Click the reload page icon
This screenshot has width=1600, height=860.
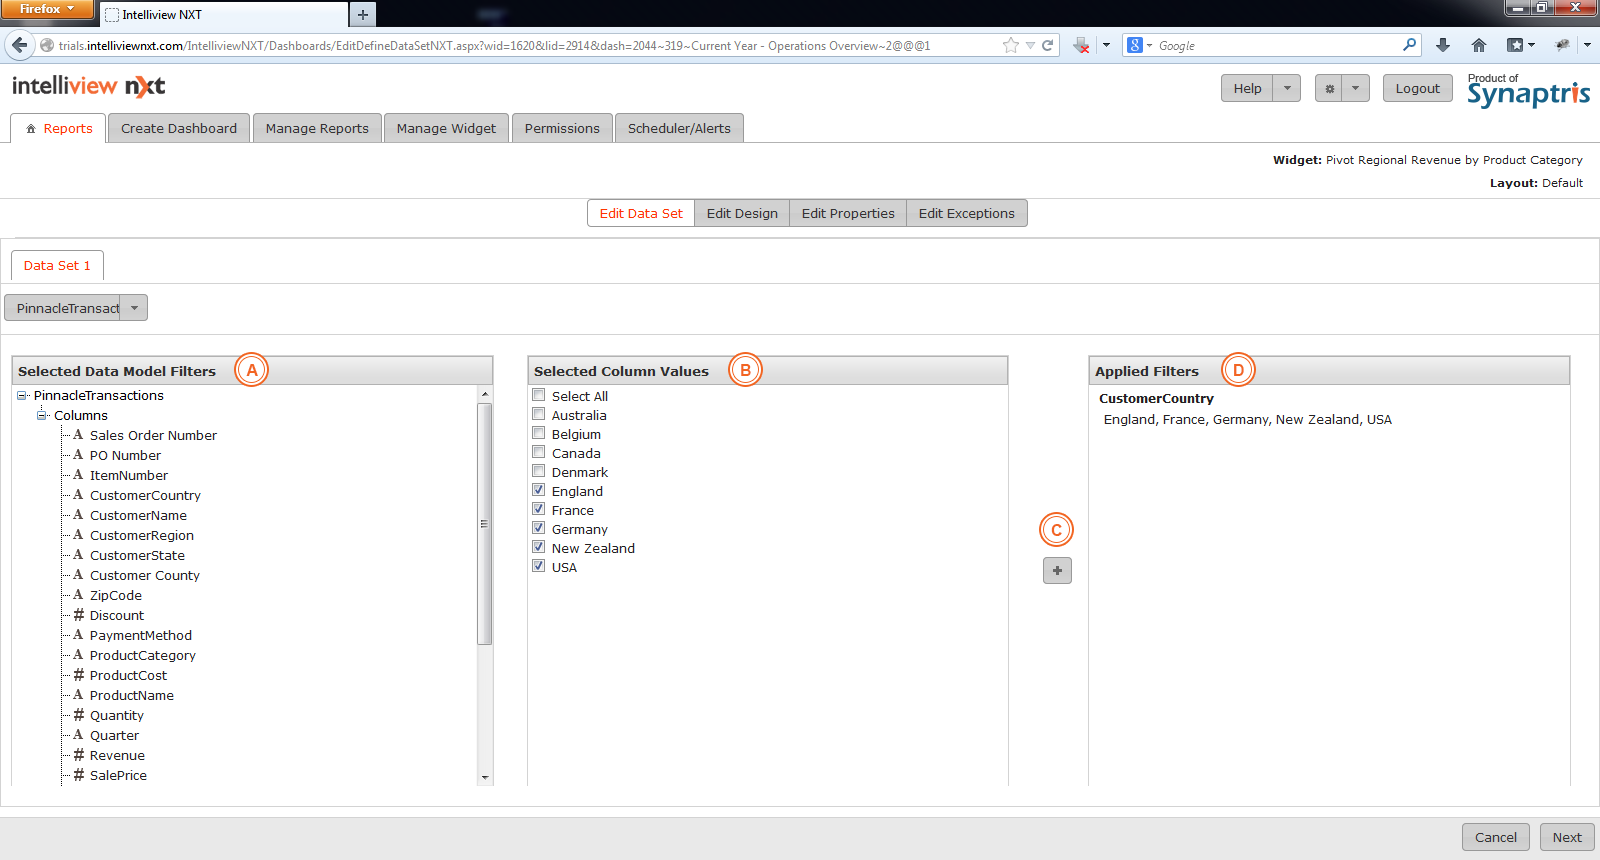pos(1048,45)
